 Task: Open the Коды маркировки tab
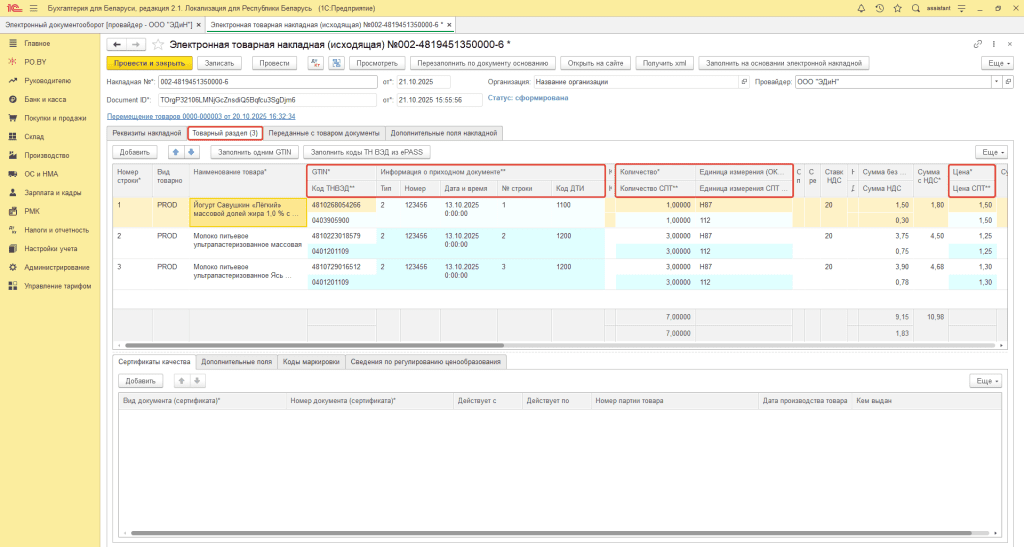(309, 361)
